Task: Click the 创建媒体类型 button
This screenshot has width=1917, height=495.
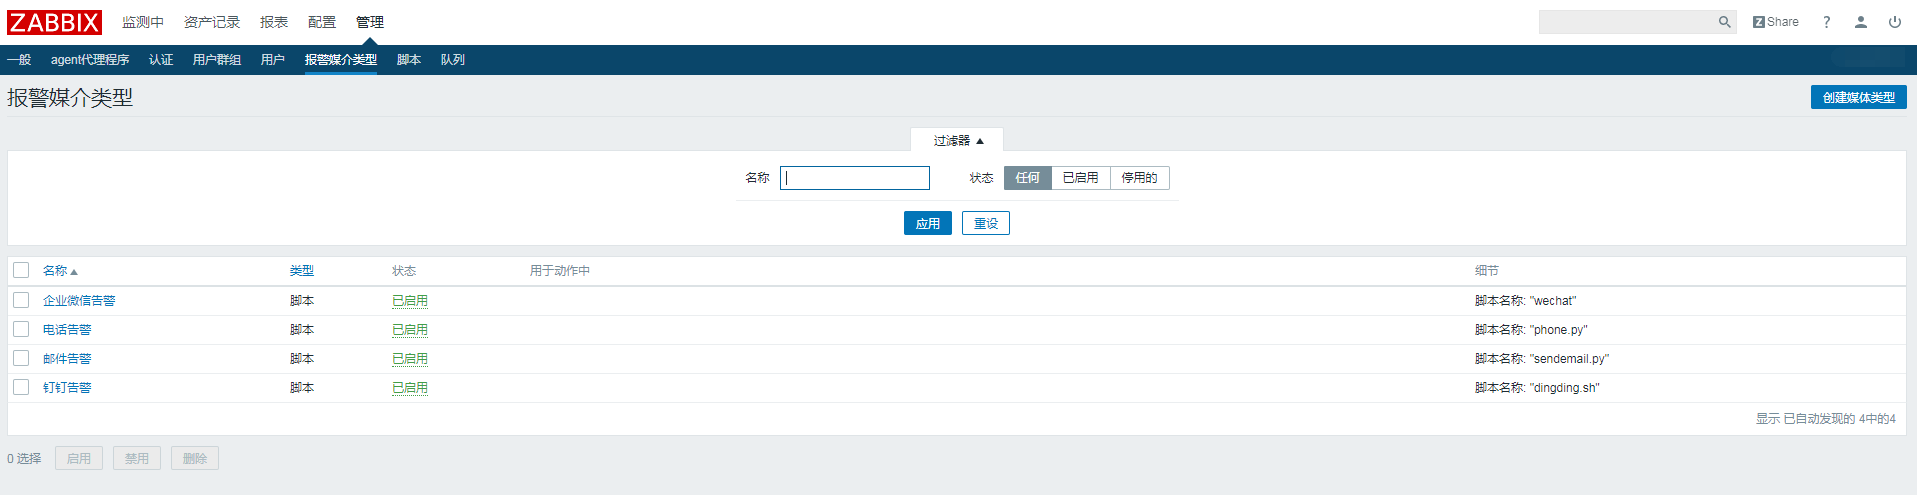Action: (1858, 97)
